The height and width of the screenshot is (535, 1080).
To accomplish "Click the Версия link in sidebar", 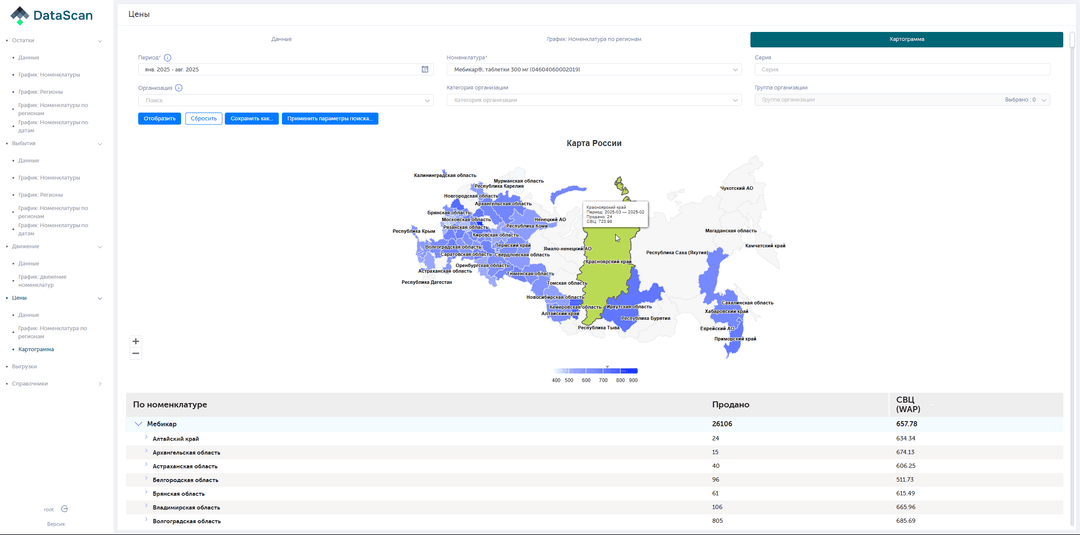I will tap(56, 524).
